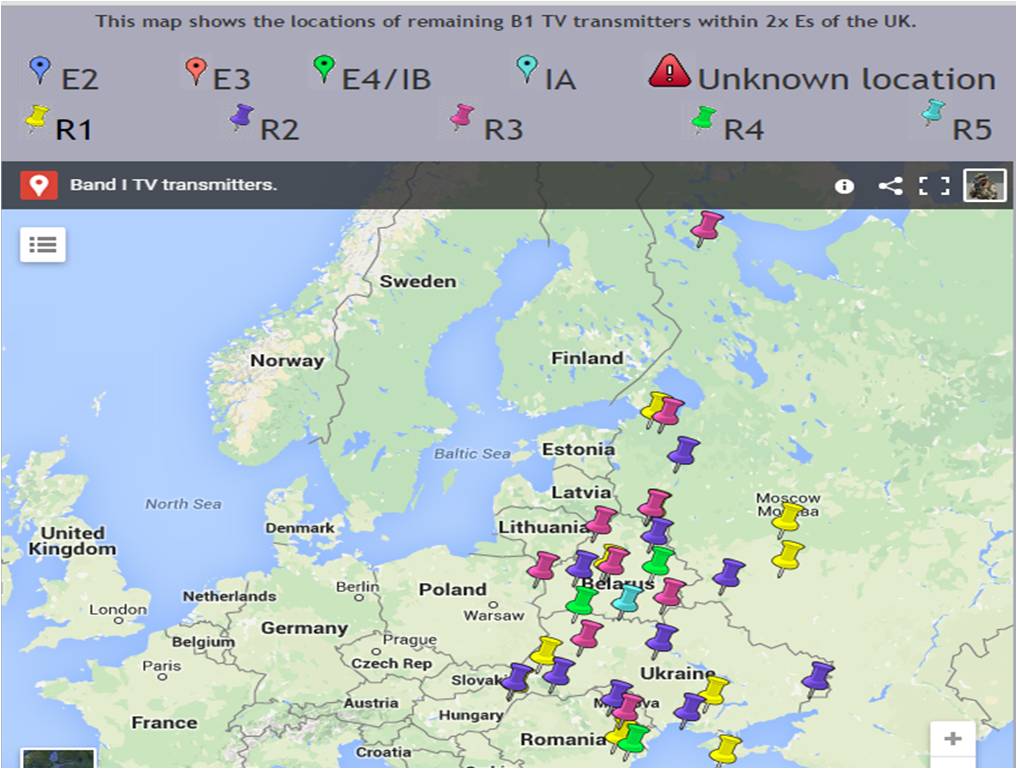This screenshot has height=769, width=1017.
Task: Switch to satellite view thumbnail
Action: coord(58,759)
